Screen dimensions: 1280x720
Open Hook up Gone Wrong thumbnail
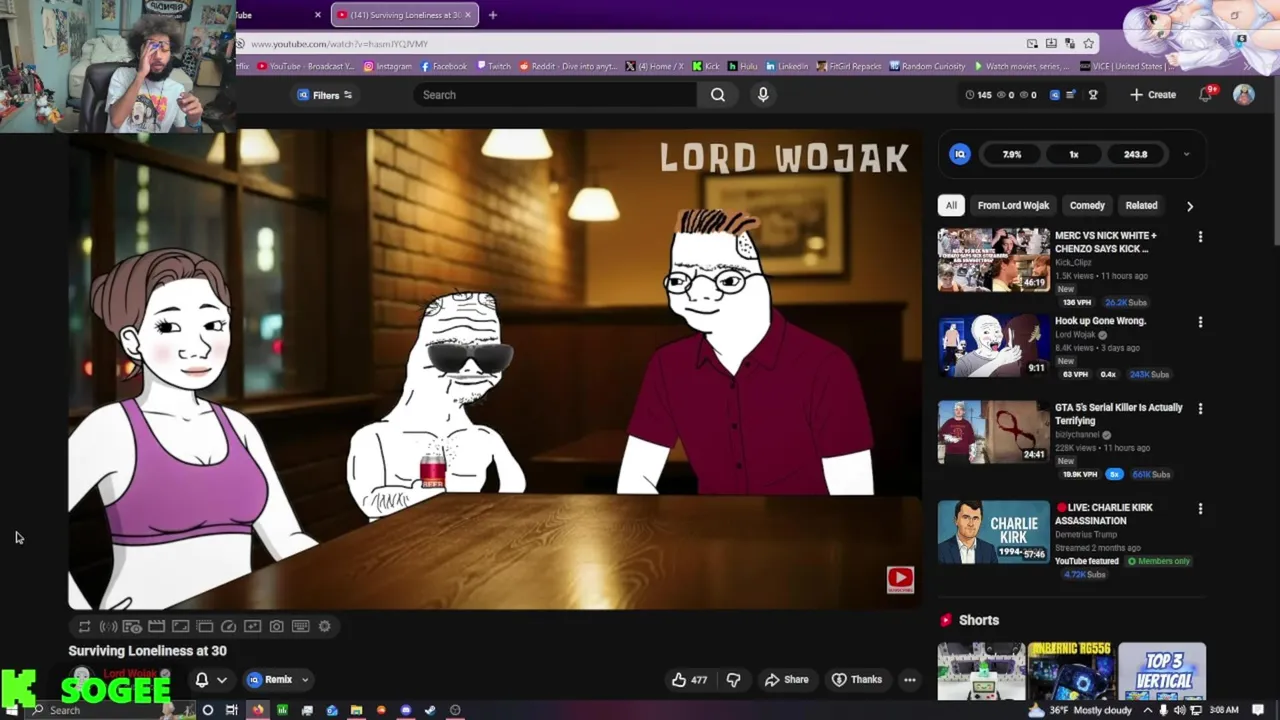993,346
